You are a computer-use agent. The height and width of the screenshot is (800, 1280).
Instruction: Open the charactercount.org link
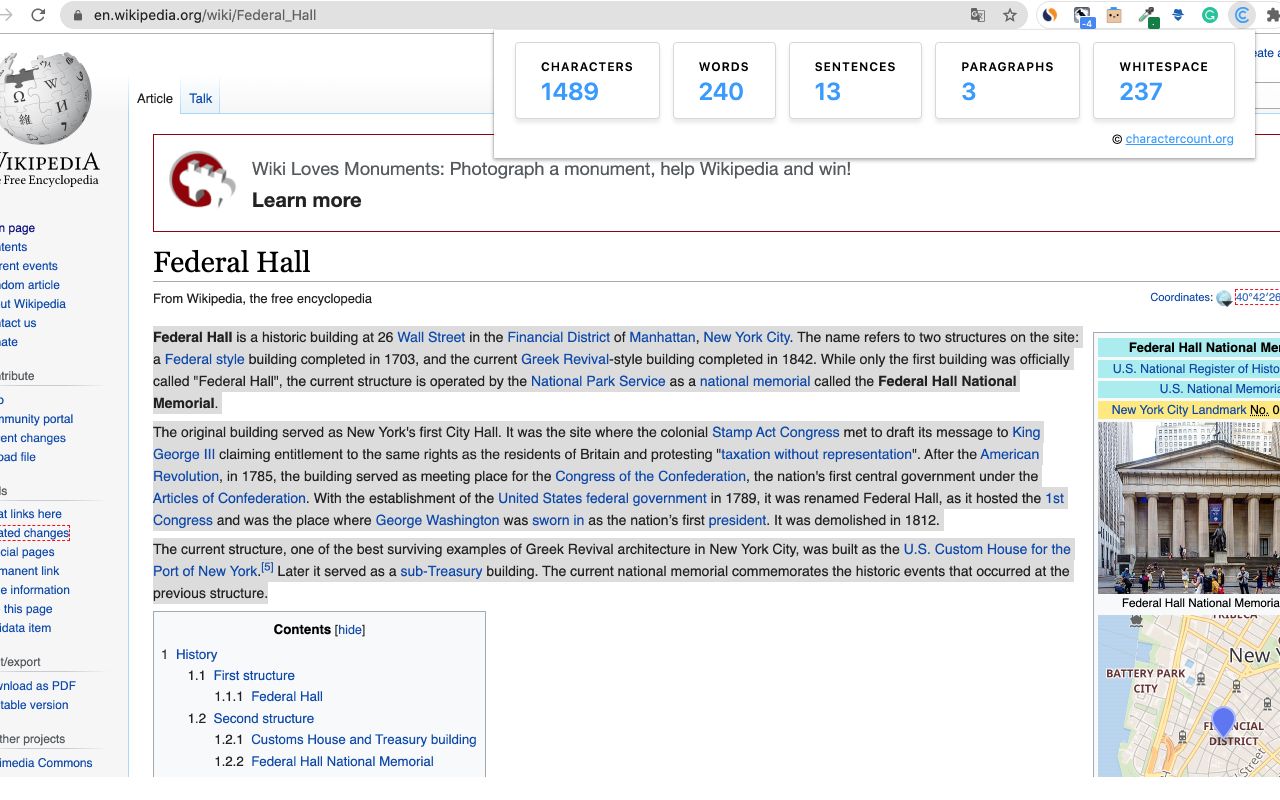pos(1179,139)
